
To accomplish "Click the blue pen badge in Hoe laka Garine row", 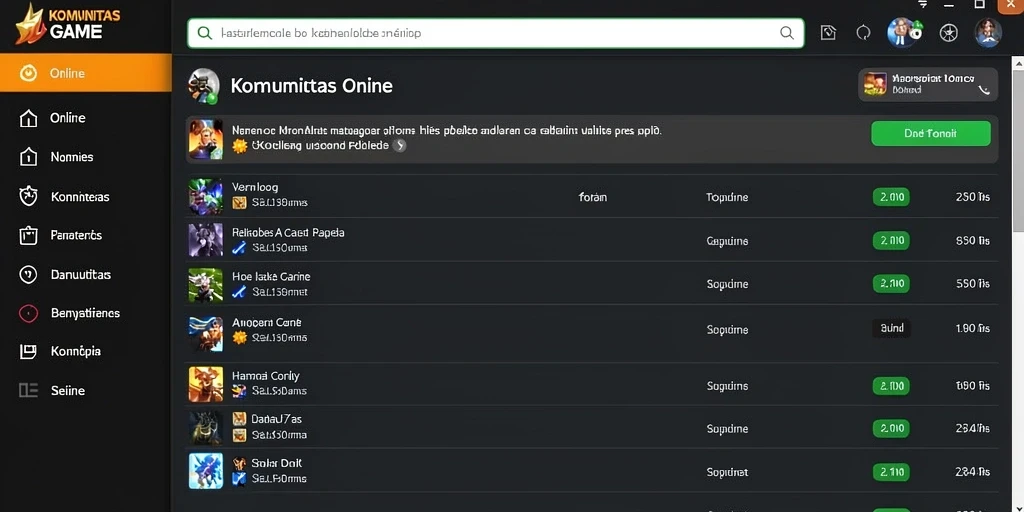I will point(239,292).
